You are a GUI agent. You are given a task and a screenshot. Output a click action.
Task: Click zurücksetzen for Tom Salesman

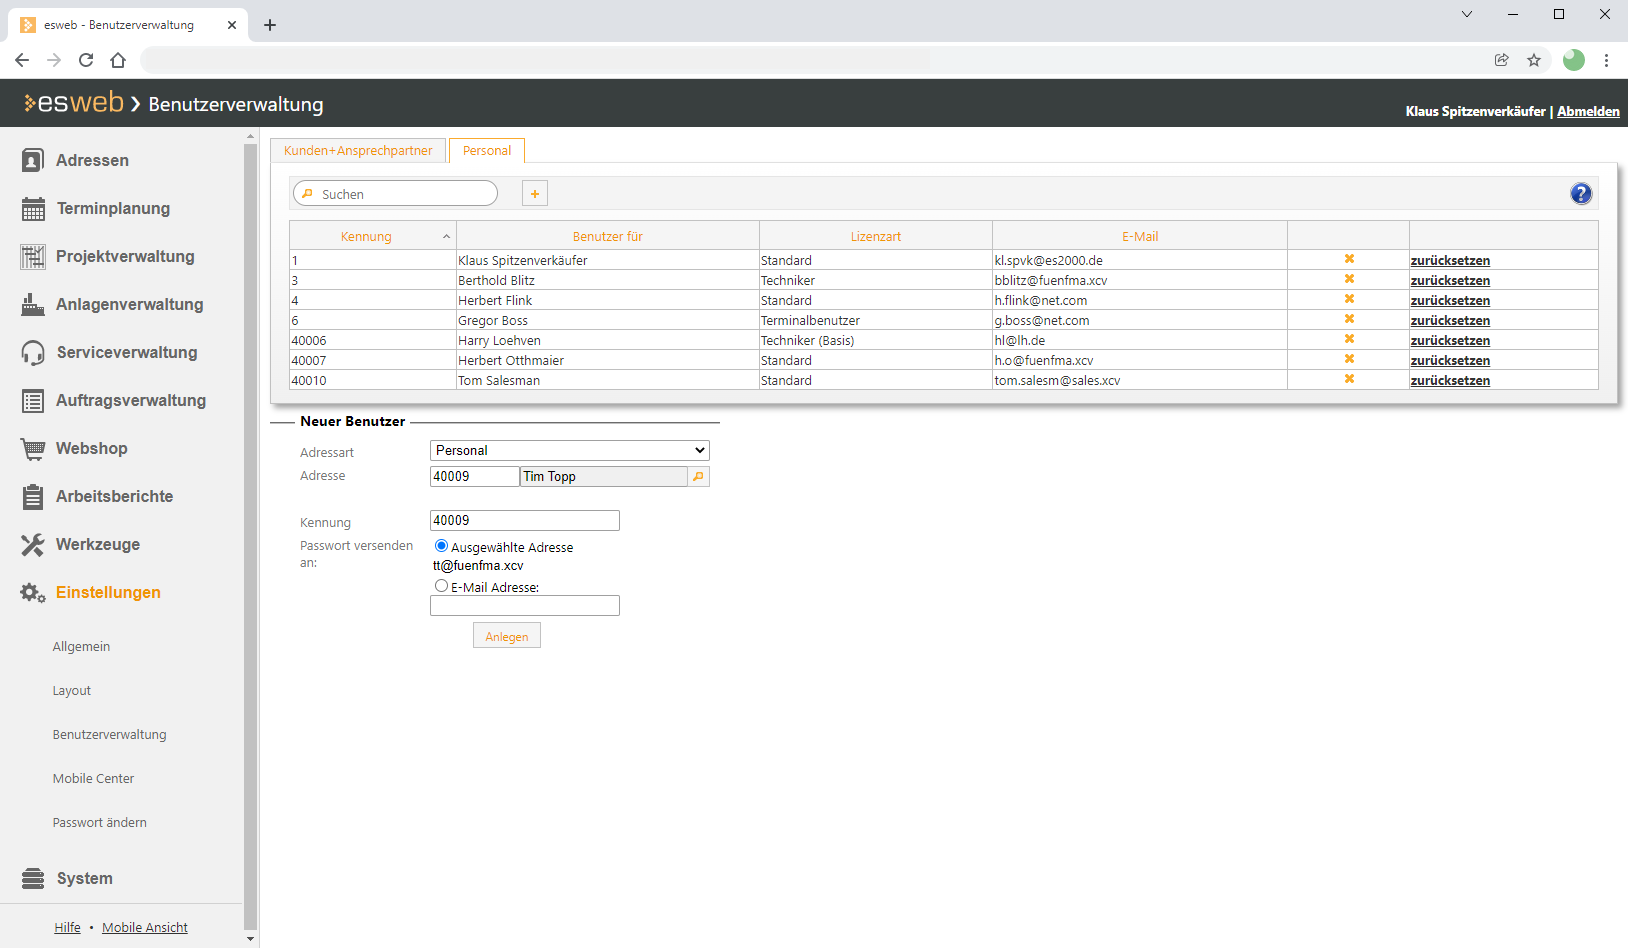1450,380
